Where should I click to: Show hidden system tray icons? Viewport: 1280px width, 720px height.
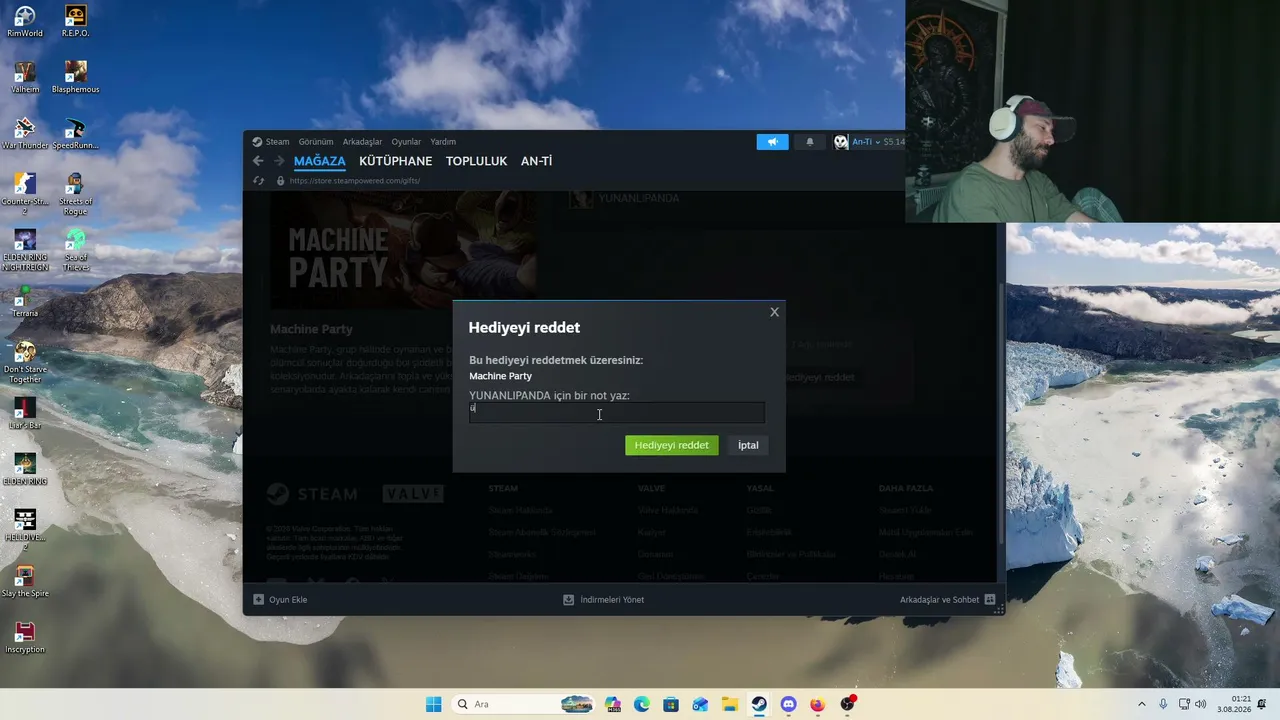pos(1141,704)
